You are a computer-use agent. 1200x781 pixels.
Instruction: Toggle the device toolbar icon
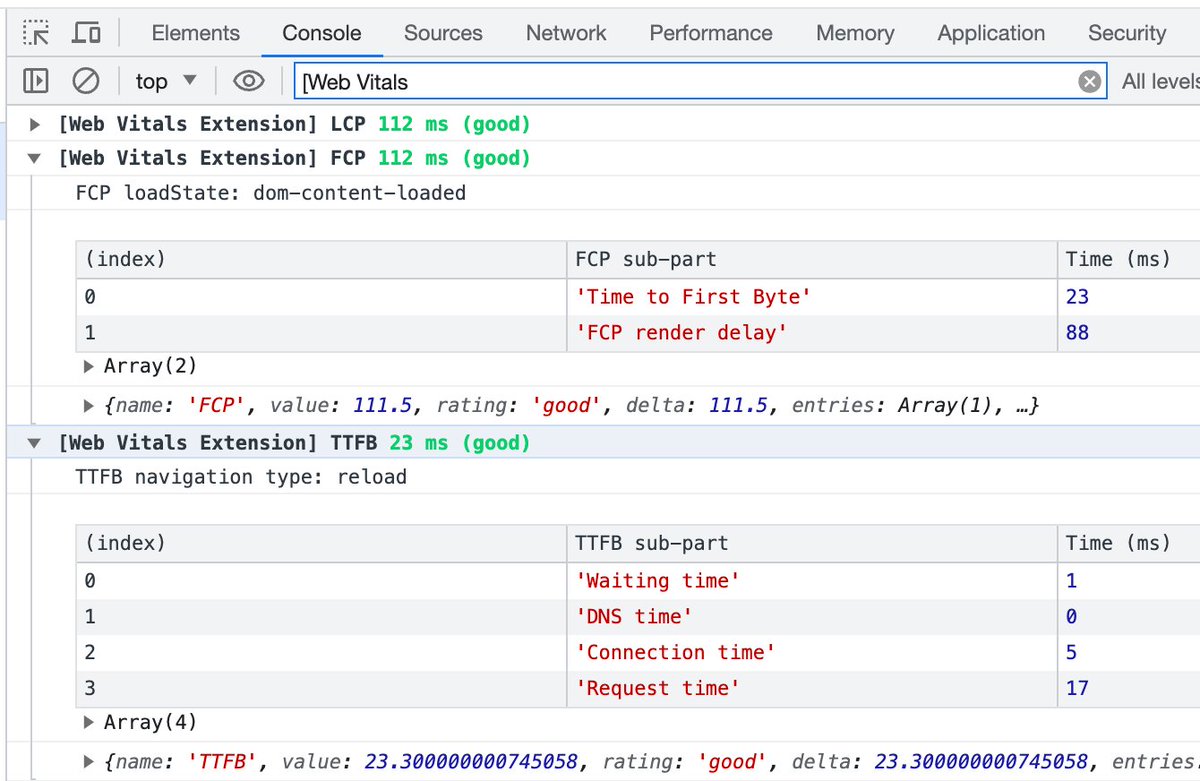(87, 33)
